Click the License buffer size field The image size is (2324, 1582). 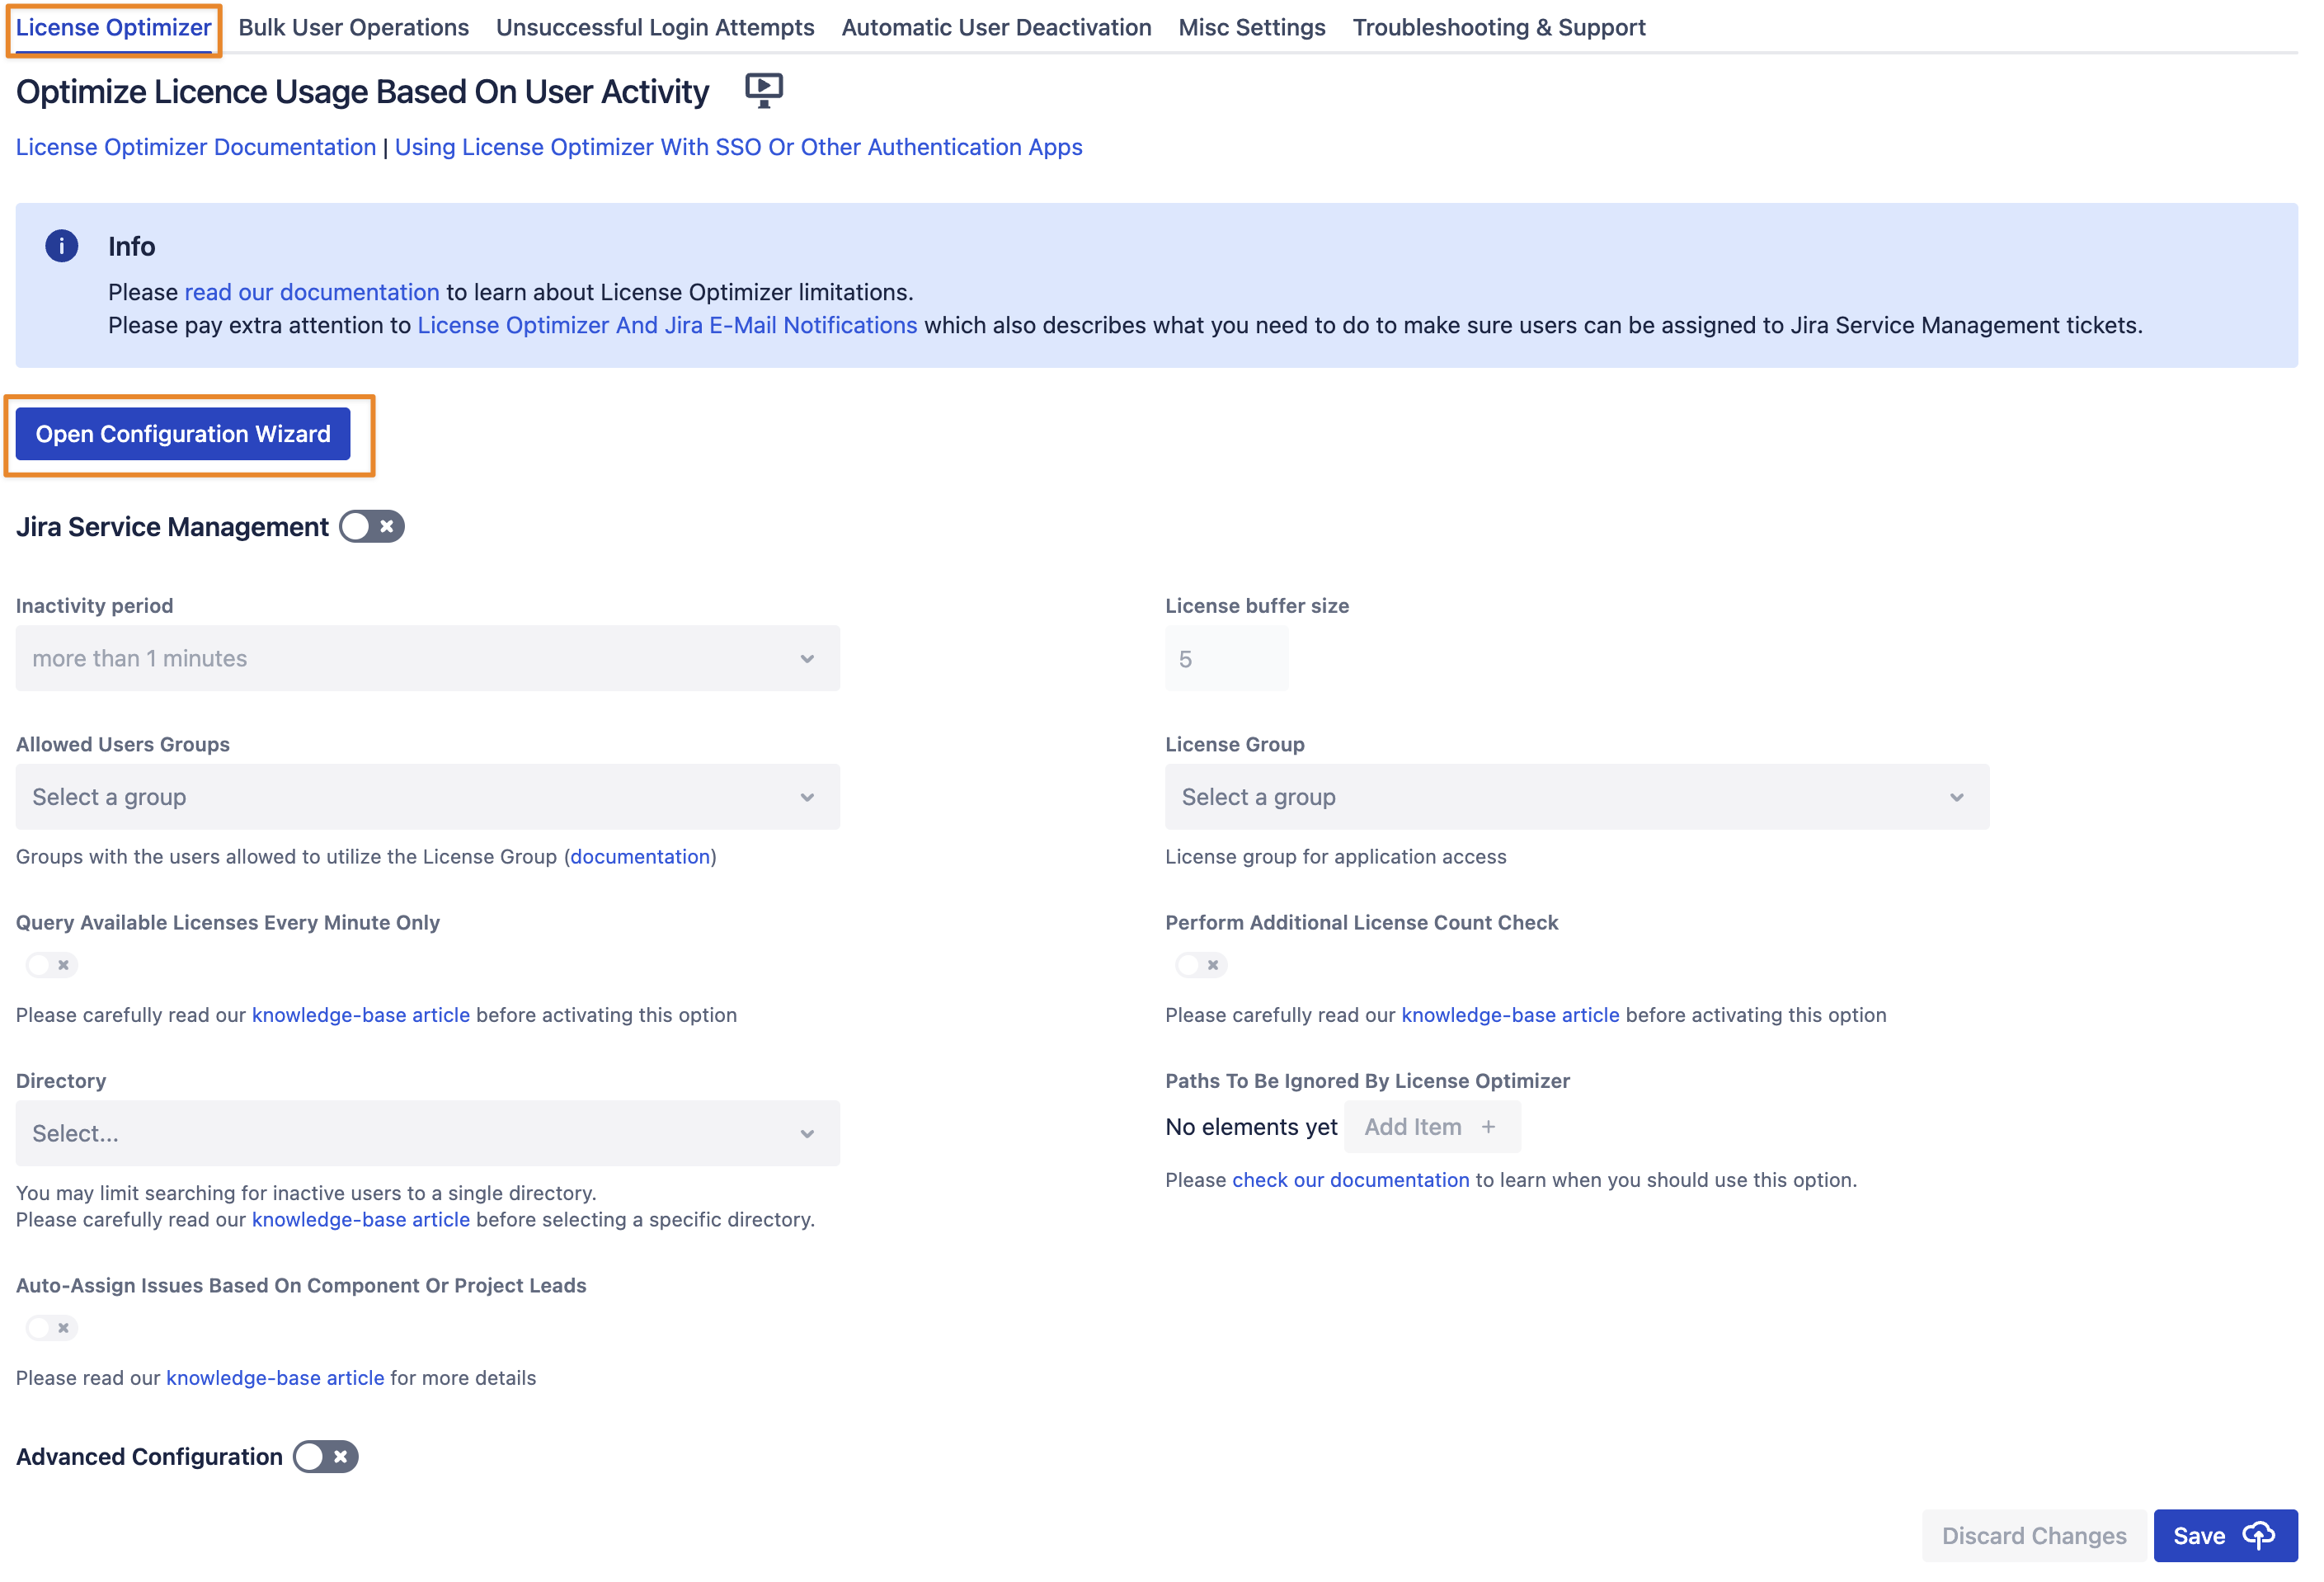1226,659
